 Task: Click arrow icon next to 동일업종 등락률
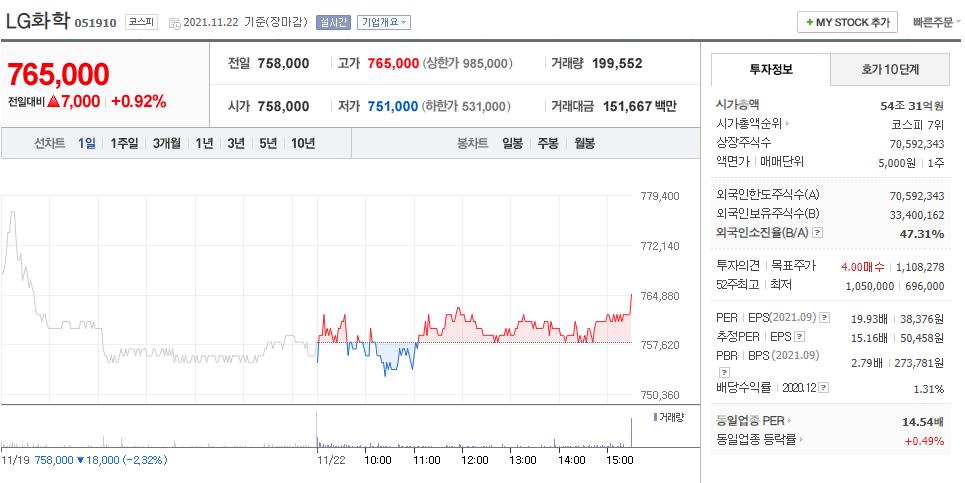(x=801, y=439)
